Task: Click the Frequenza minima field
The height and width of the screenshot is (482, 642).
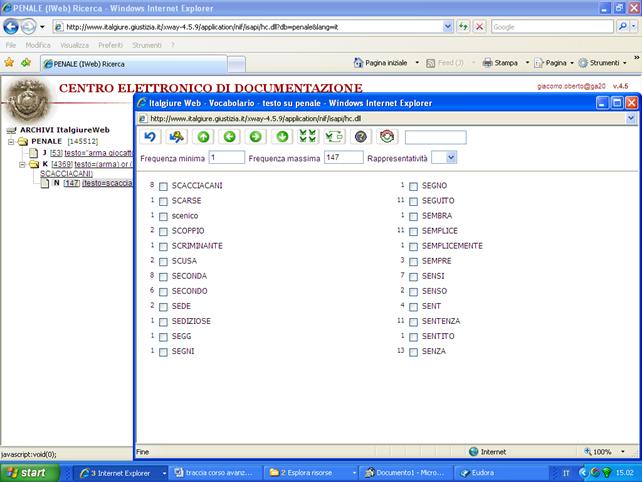Action: click(226, 157)
